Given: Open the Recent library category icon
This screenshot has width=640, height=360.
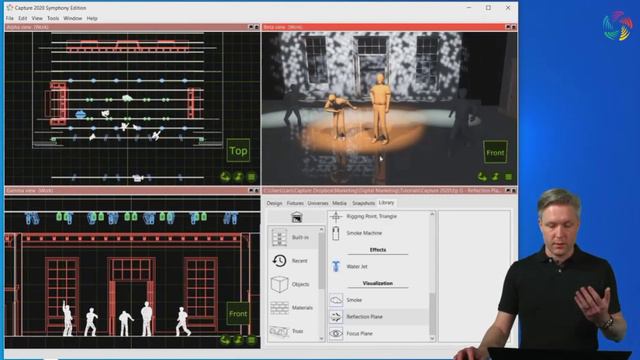Looking at the screenshot, I should coord(279,260).
